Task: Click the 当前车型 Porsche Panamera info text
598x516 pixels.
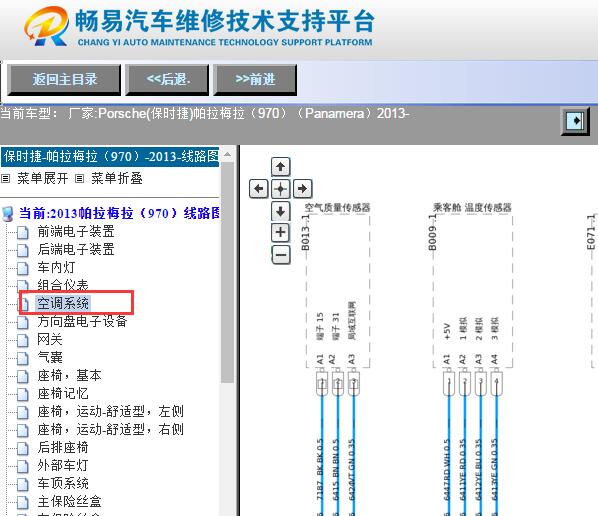Action: [205, 114]
